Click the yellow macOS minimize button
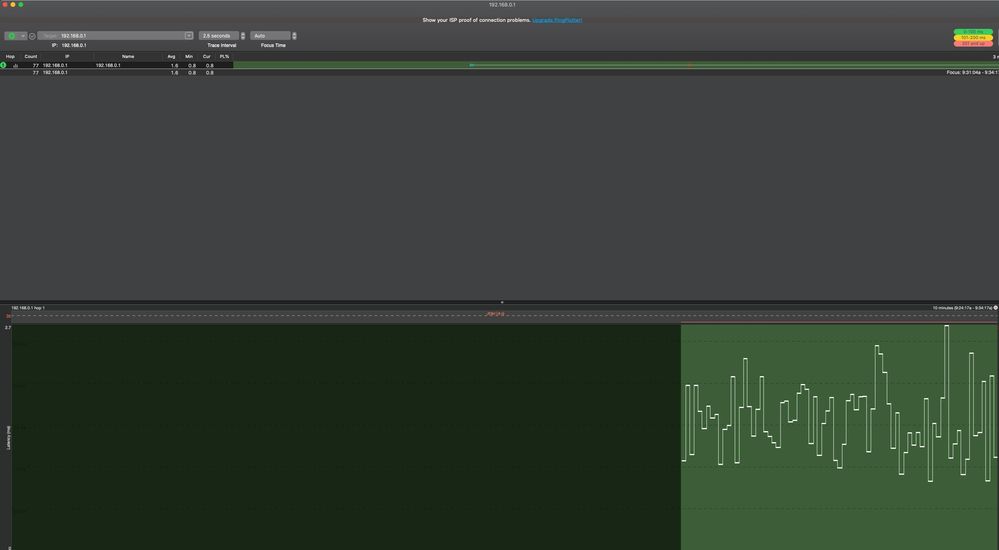This screenshot has width=999, height=550. coord(13,4)
